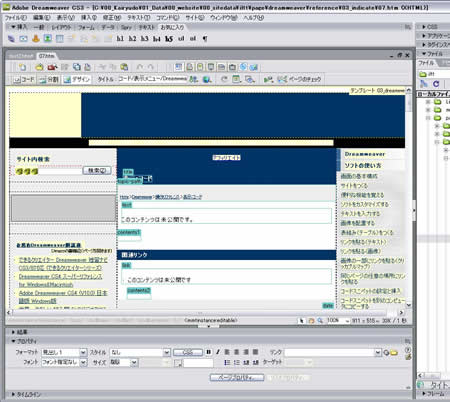The height and width of the screenshot is (402, 450).
Task: Toggle align center in Properties panel
Action: point(236,352)
